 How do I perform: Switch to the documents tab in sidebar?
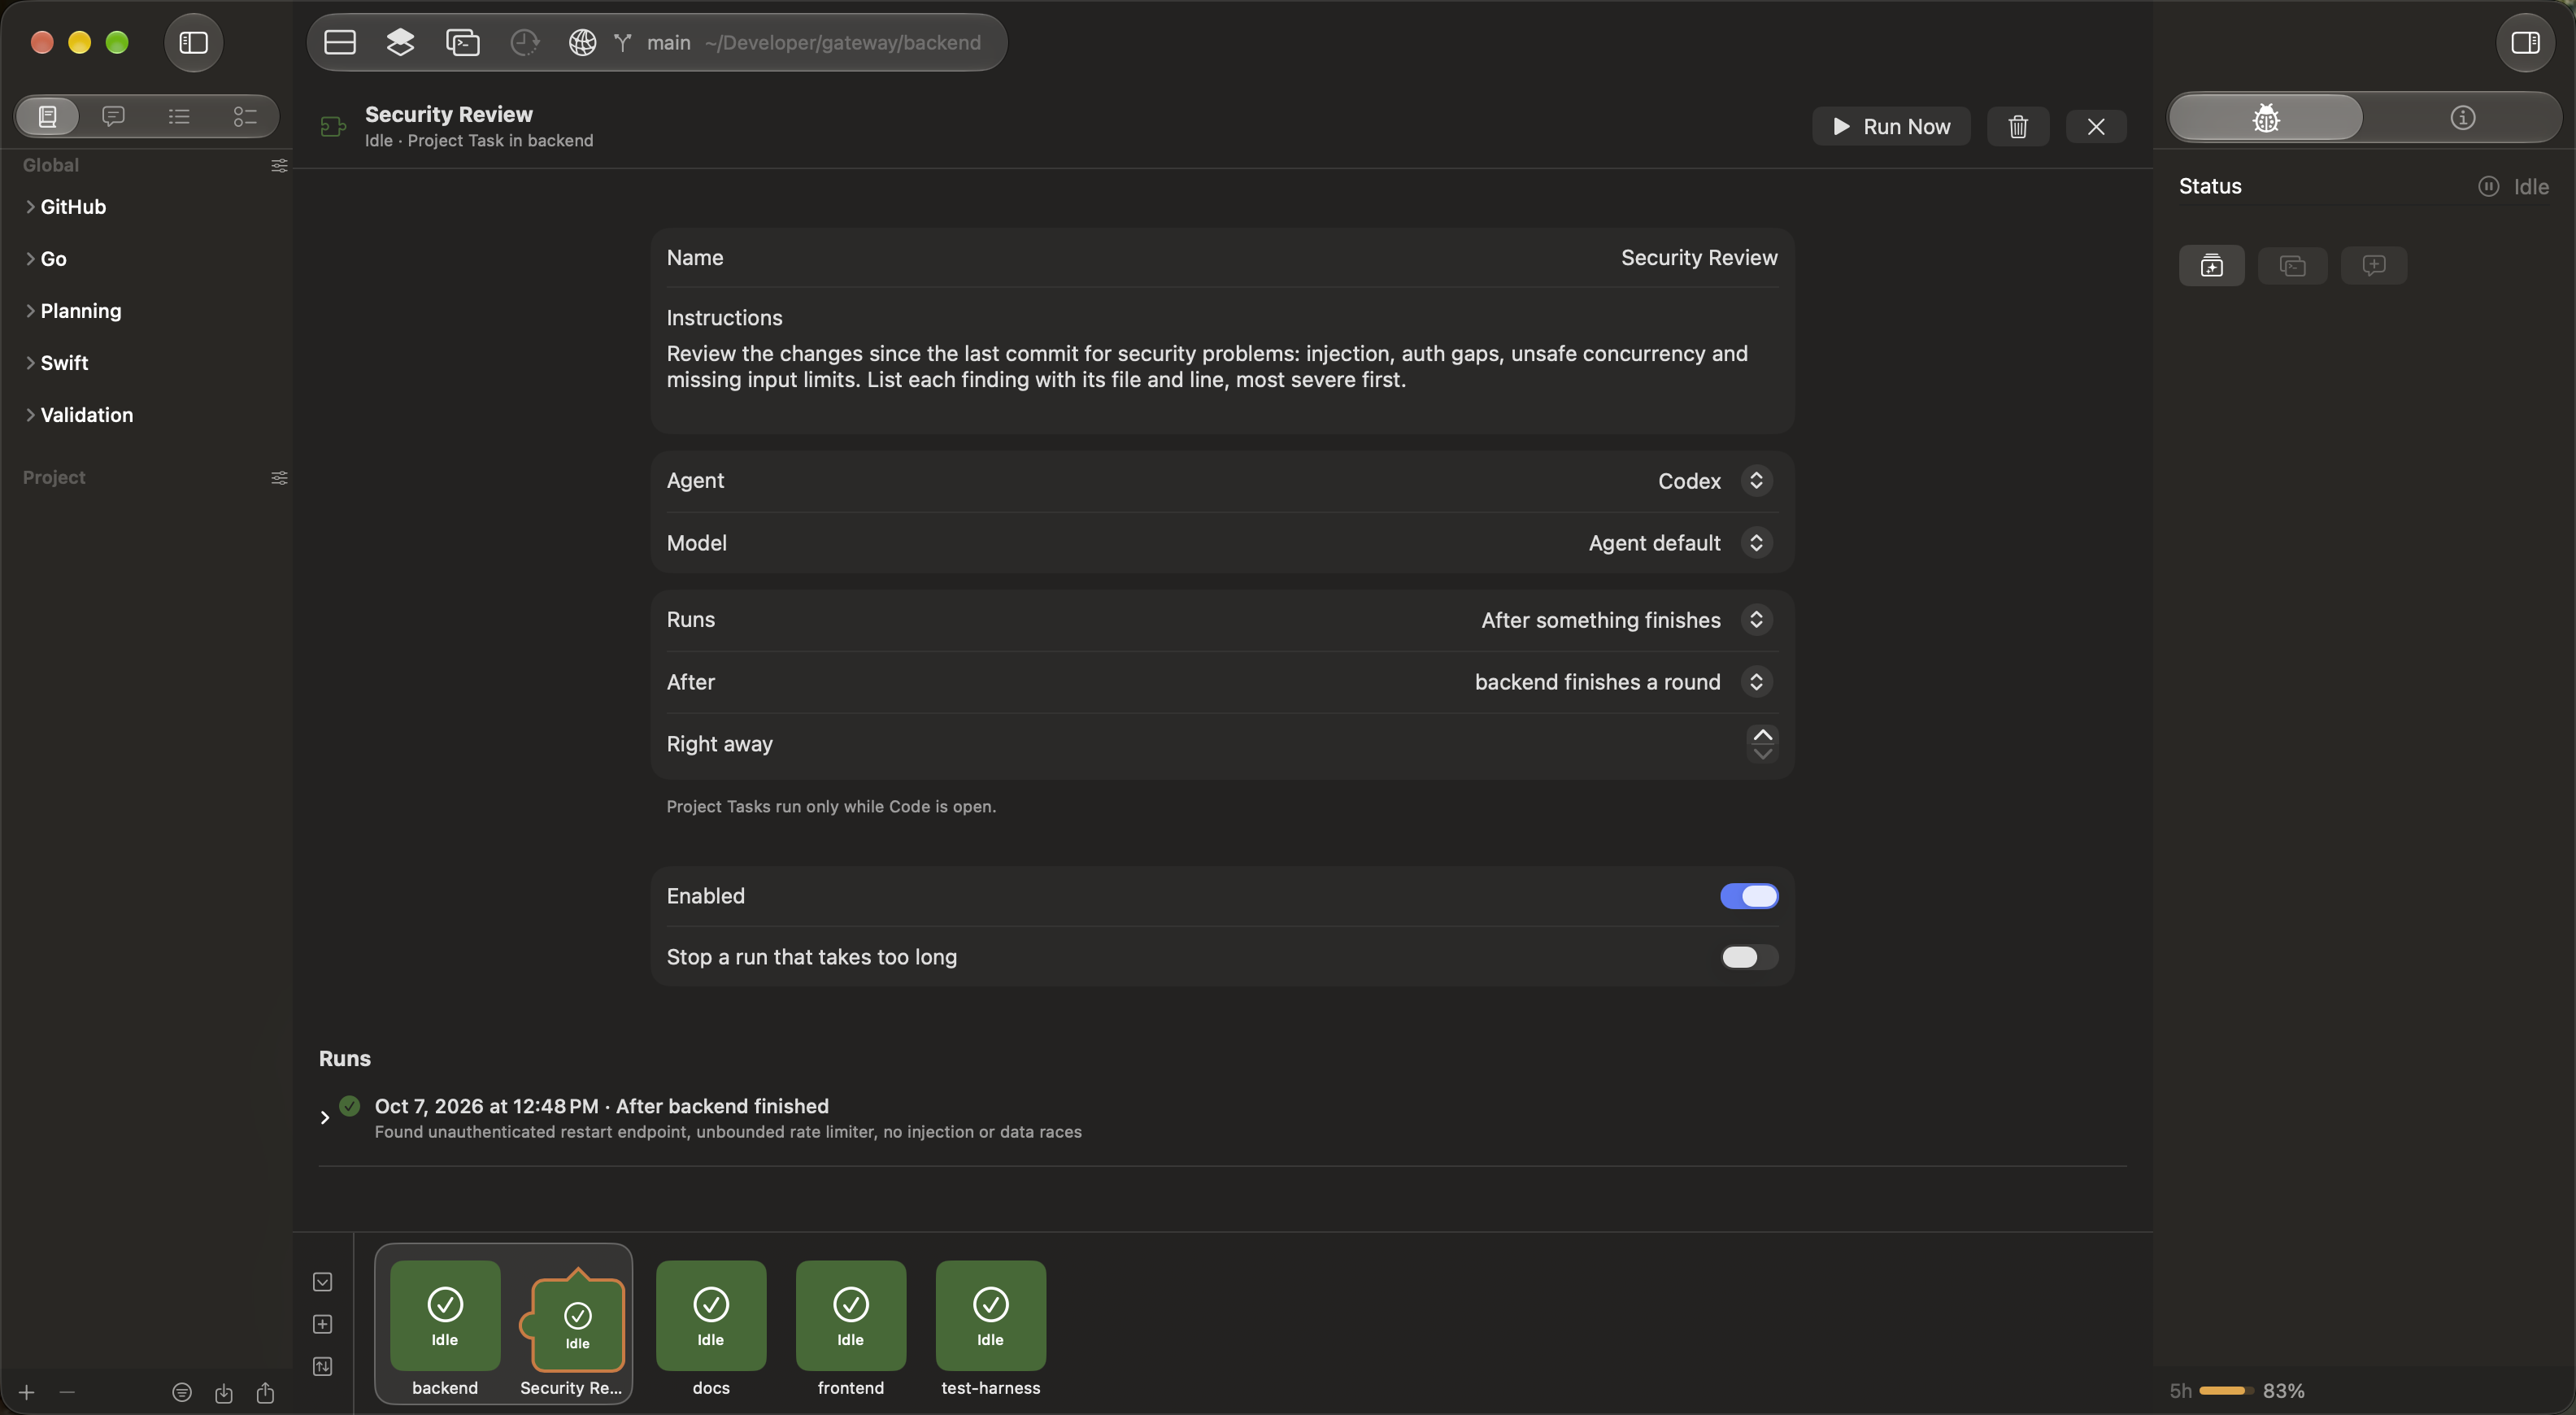[47, 117]
